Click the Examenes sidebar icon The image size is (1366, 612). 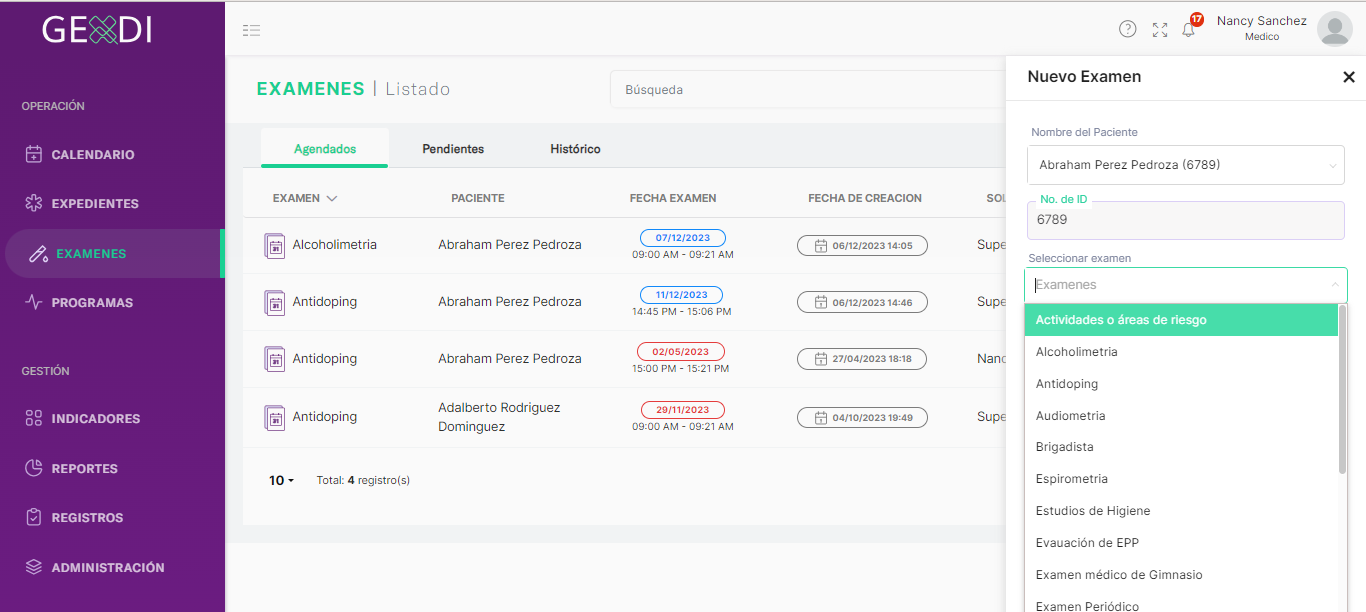click(x=38, y=253)
